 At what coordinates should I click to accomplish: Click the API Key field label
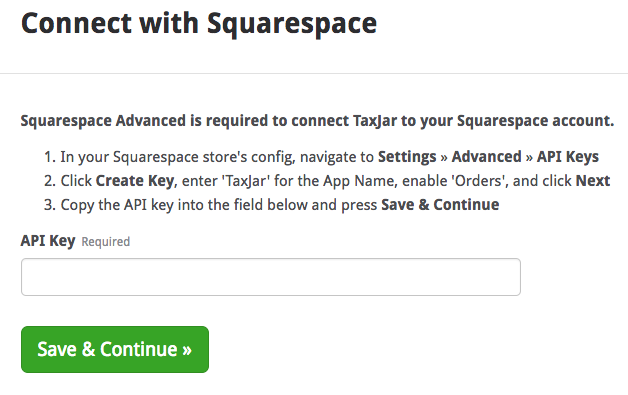(48, 241)
